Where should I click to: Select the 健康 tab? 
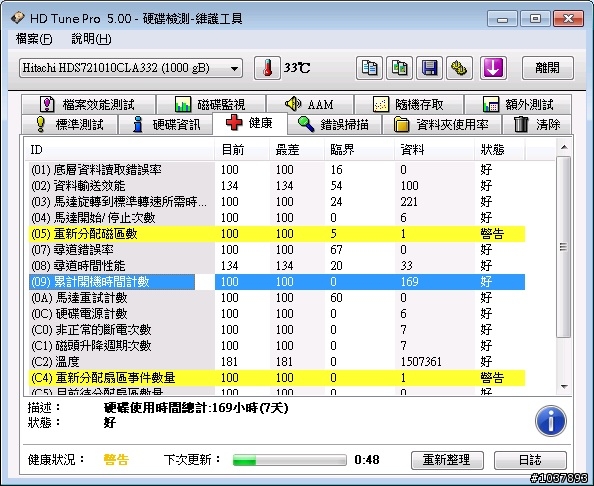pos(250,123)
